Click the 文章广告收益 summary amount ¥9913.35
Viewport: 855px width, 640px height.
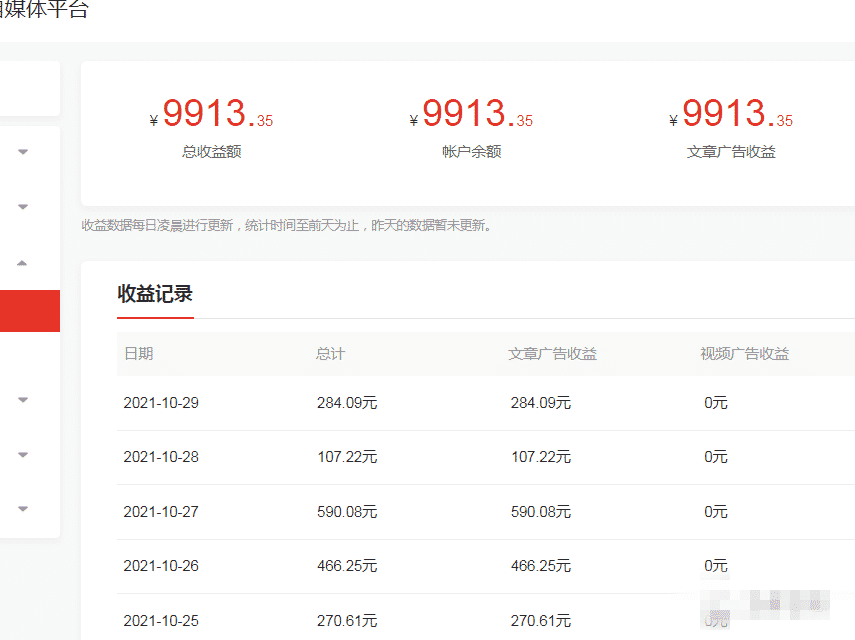731,113
